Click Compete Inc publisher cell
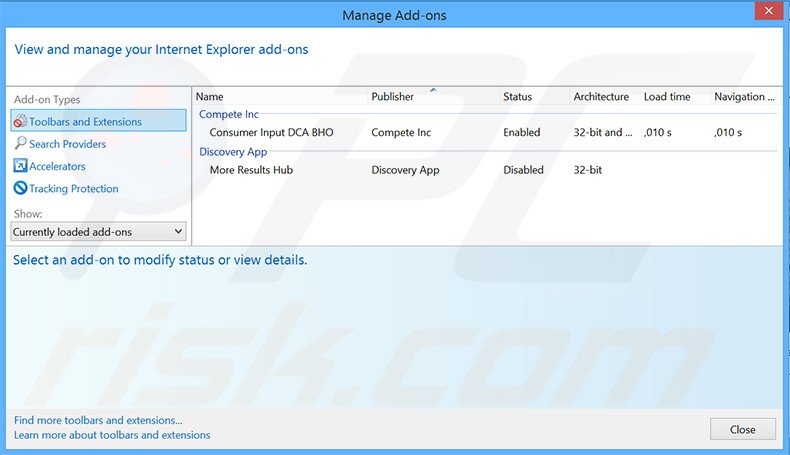 [x=401, y=133]
